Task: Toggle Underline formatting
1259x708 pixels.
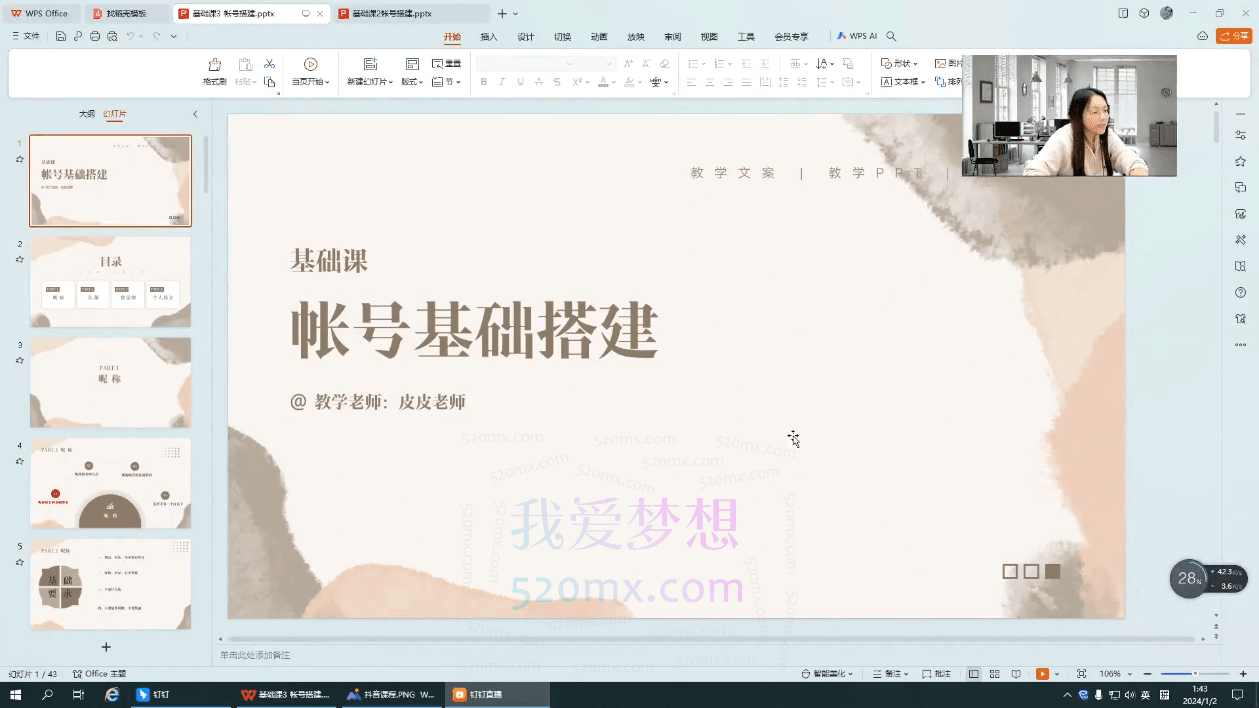Action: point(520,82)
